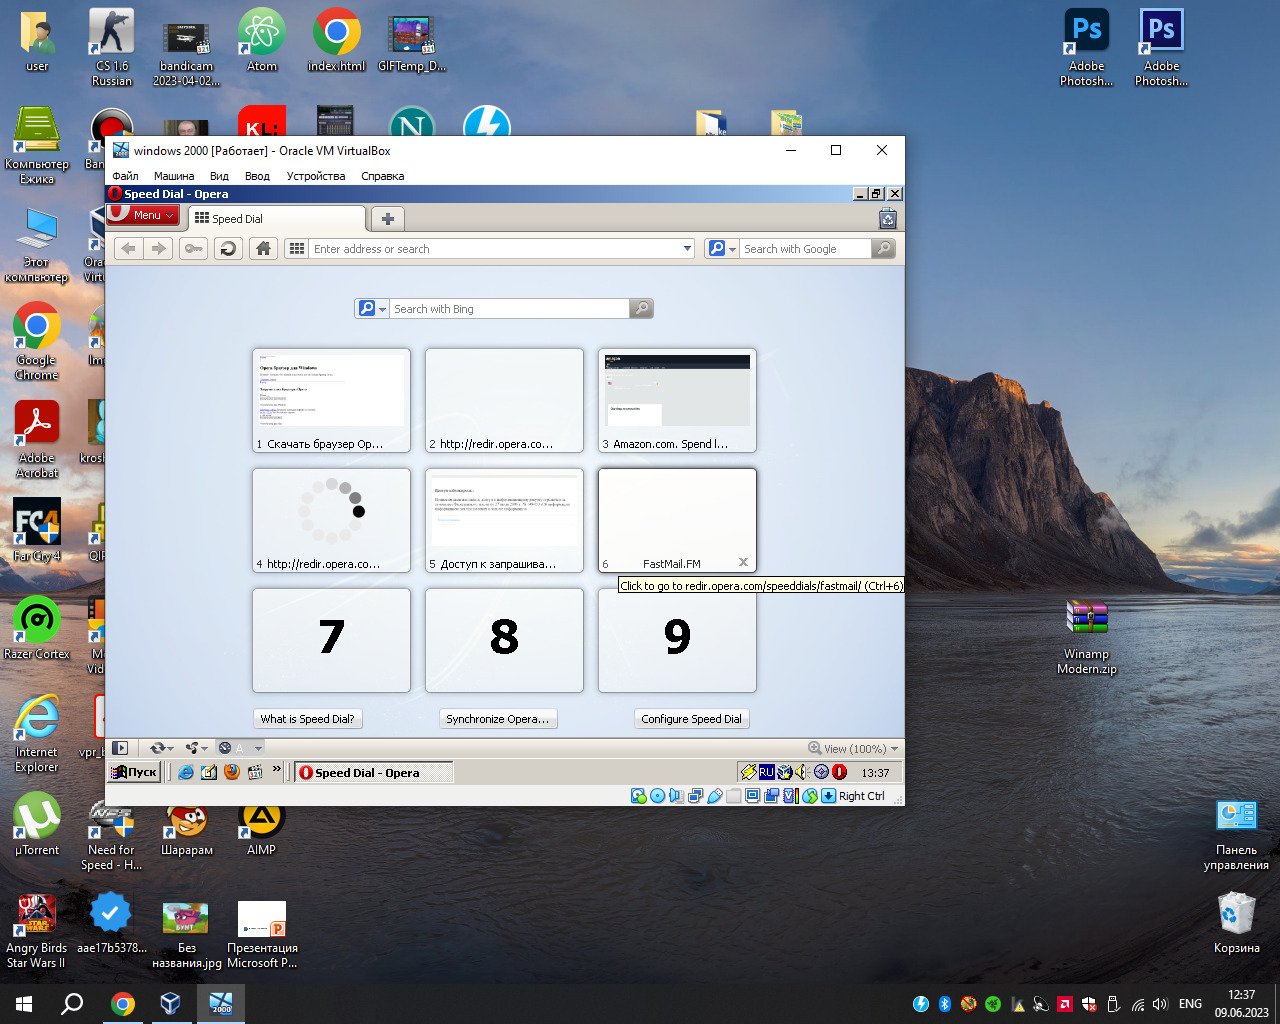Click the Synchronize Opera button
The width and height of the screenshot is (1280, 1024).
[x=497, y=719]
